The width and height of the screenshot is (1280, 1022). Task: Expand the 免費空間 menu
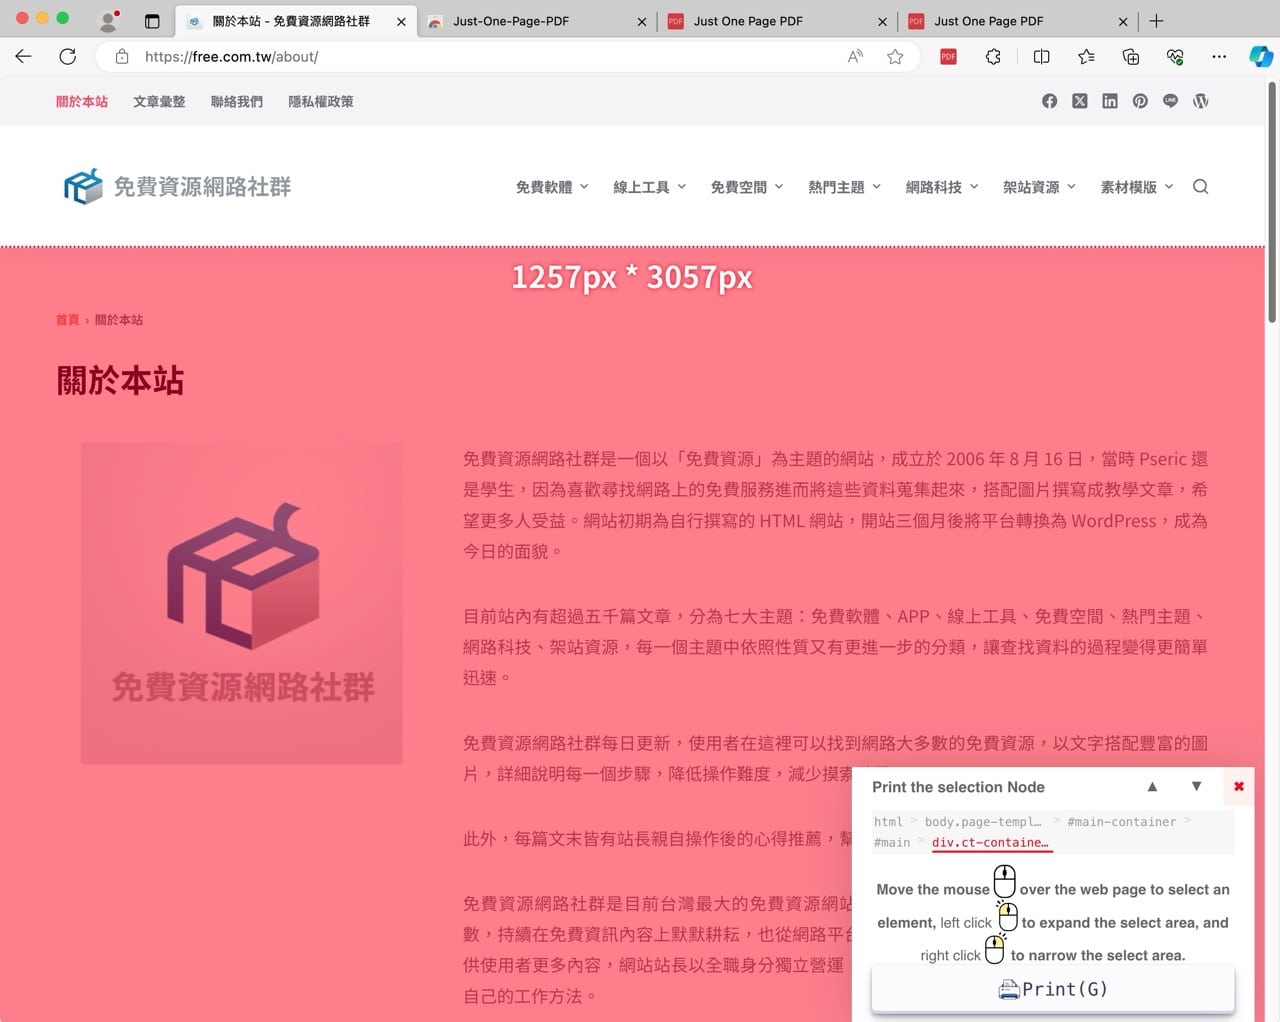[x=747, y=187]
